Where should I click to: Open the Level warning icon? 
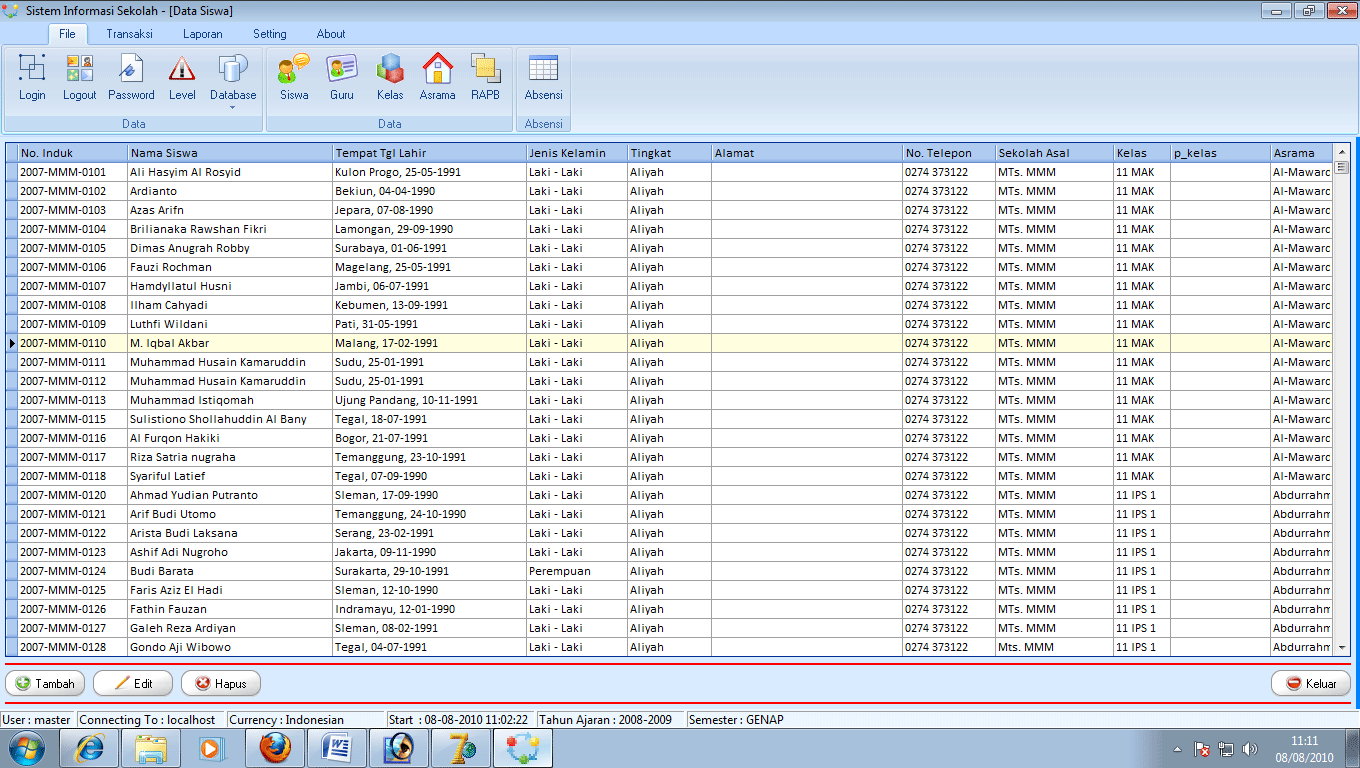(182, 77)
